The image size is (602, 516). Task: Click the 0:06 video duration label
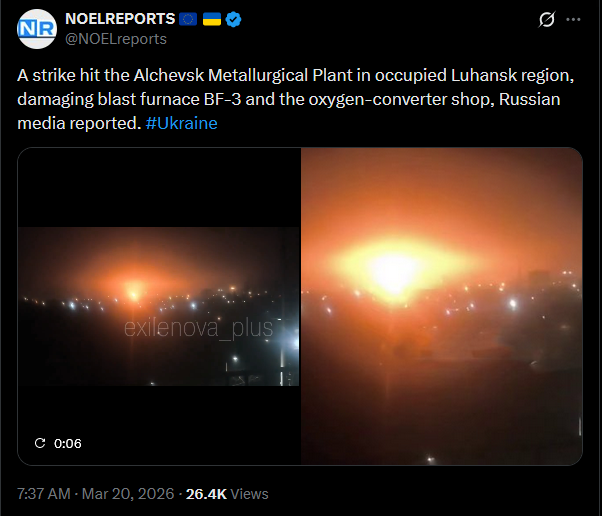click(x=68, y=443)
